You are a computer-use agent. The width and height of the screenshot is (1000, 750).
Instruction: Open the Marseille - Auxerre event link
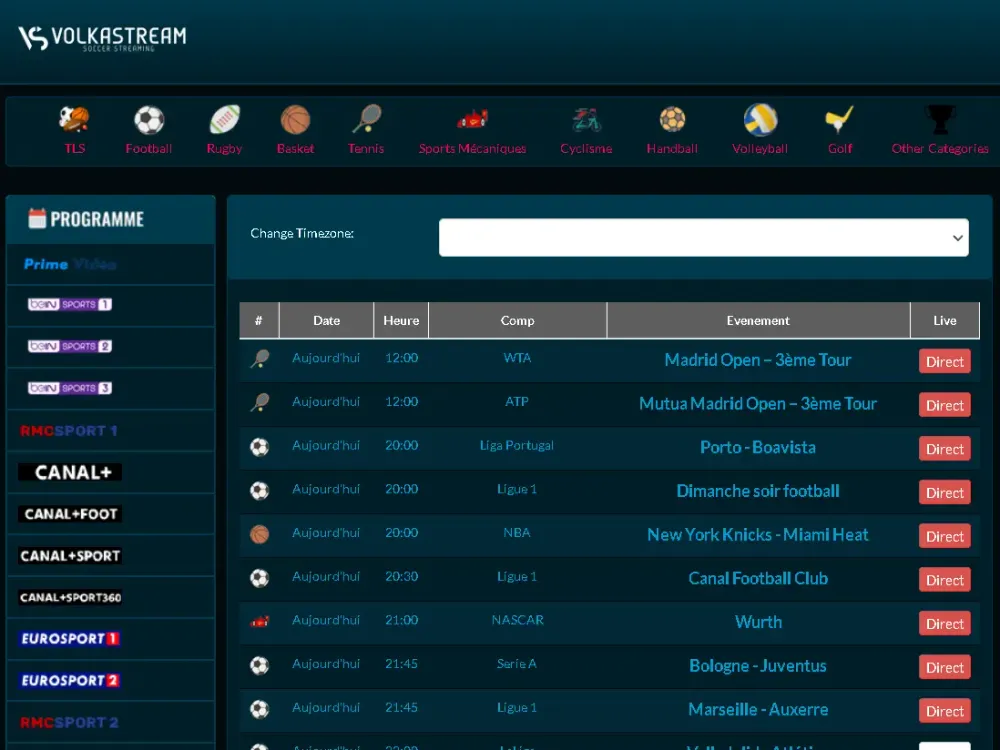coord(758,710)
